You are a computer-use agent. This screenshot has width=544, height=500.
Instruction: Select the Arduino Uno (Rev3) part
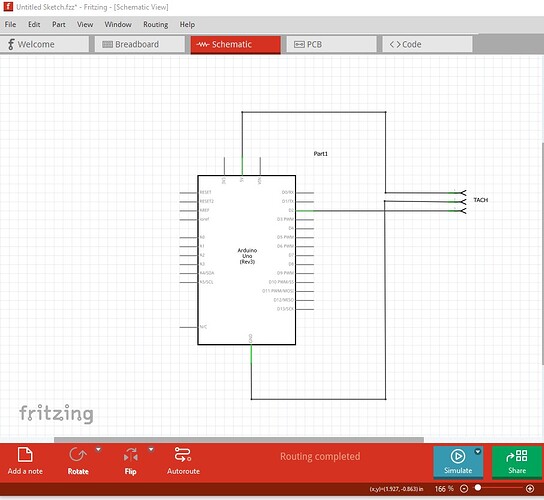click(x=247, y=260)
